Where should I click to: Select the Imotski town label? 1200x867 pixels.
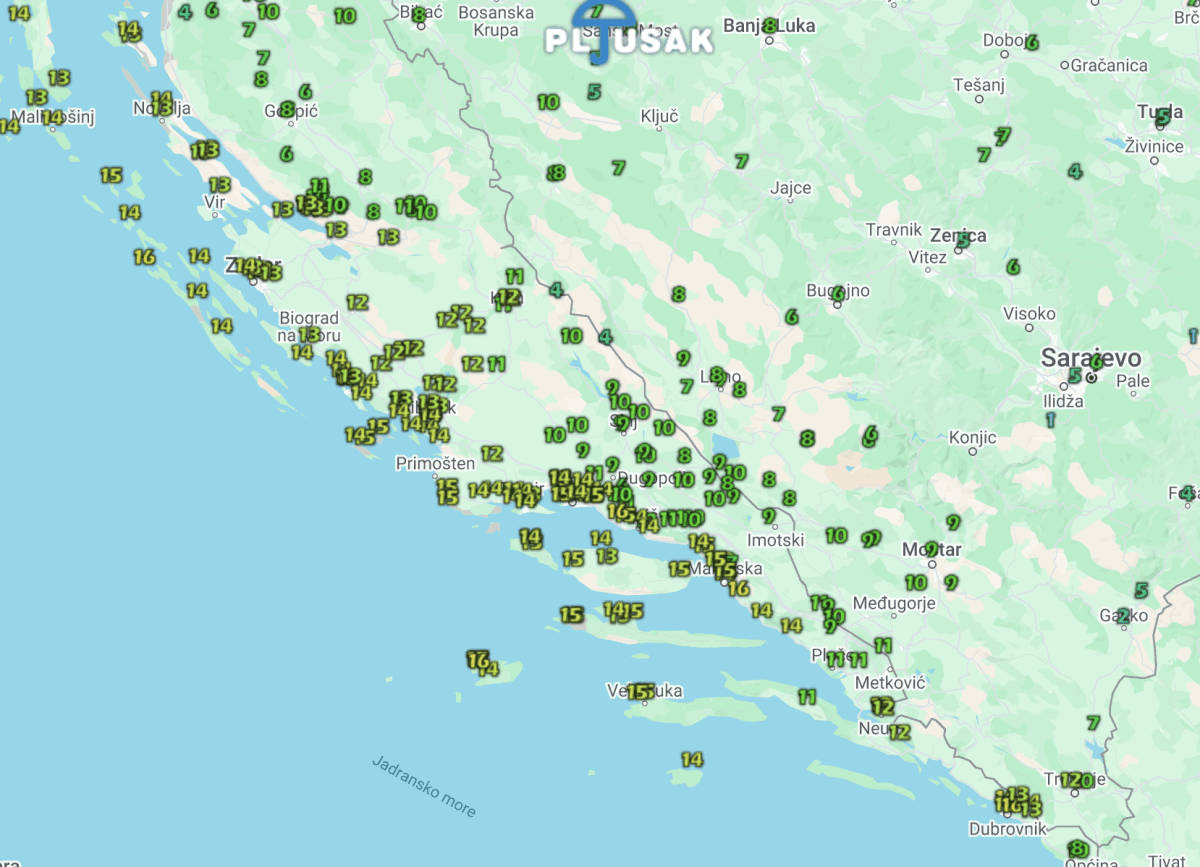[x=776, y=540]
